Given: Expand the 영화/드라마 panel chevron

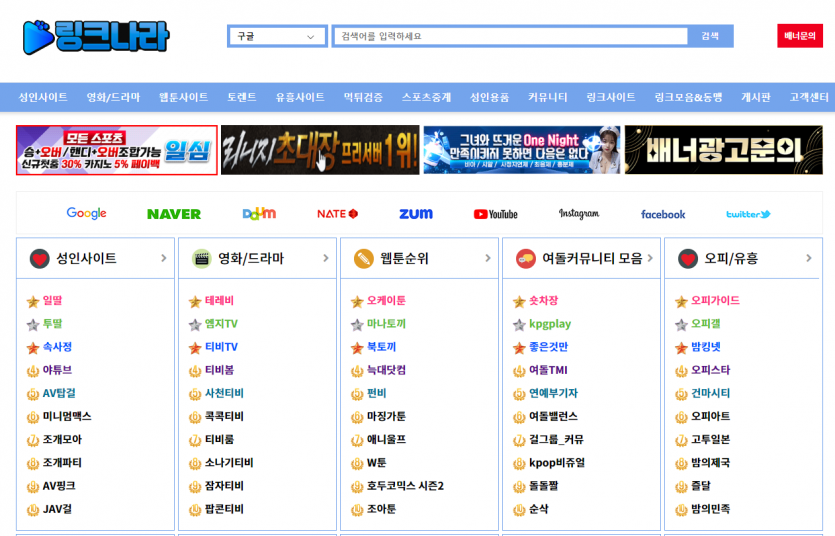Looking at the screenshot, I should click(x=325, y=258).
